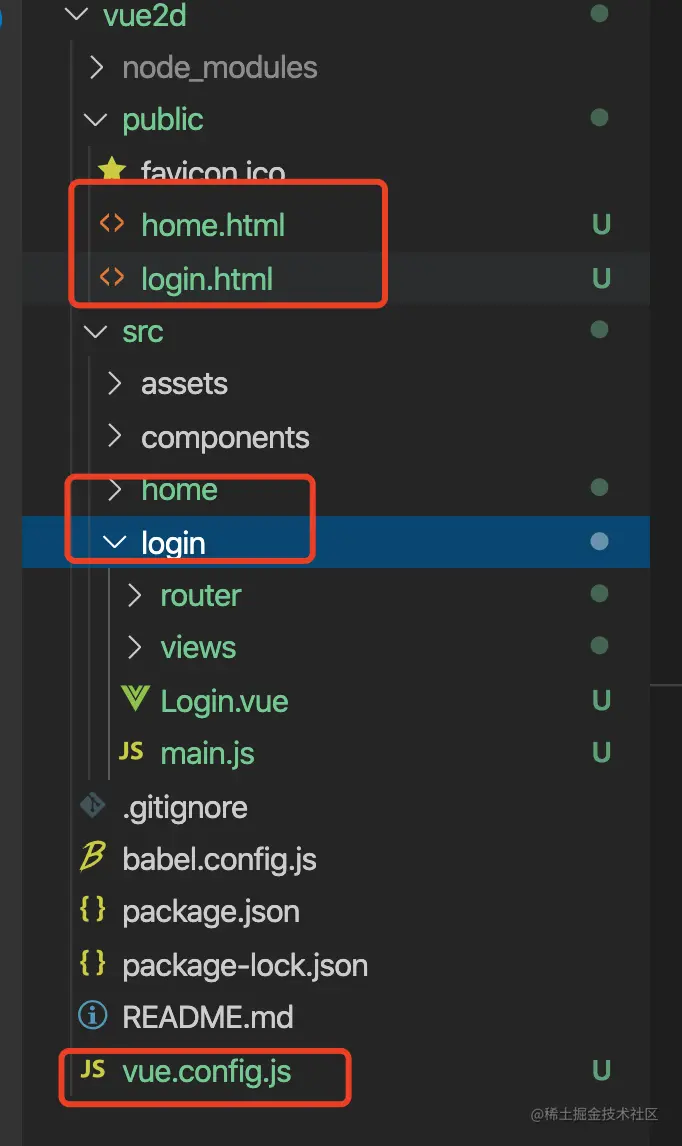Click the Babel icon next to babel.config.js
This screenshot has width=682, height=1146.
(x=93, y=858)
